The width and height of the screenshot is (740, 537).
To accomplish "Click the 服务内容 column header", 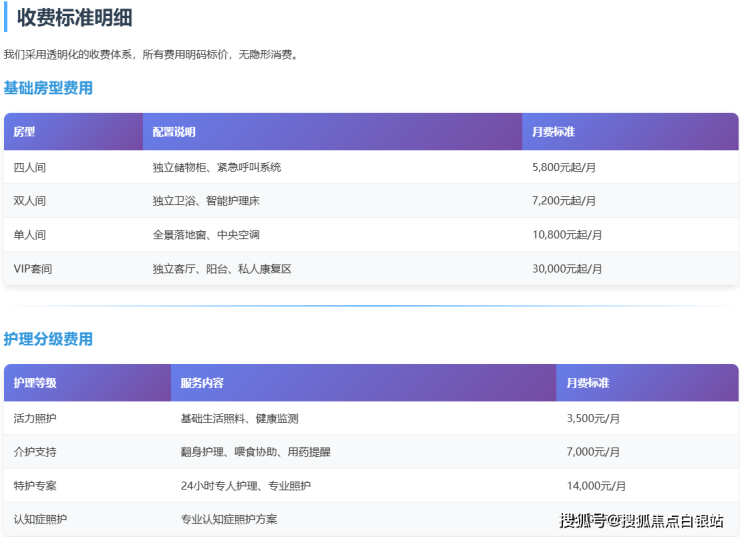I will point(202,383).
